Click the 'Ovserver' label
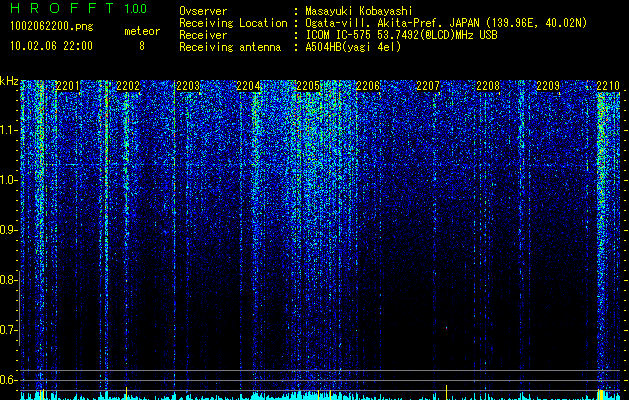 coord(203,11)
